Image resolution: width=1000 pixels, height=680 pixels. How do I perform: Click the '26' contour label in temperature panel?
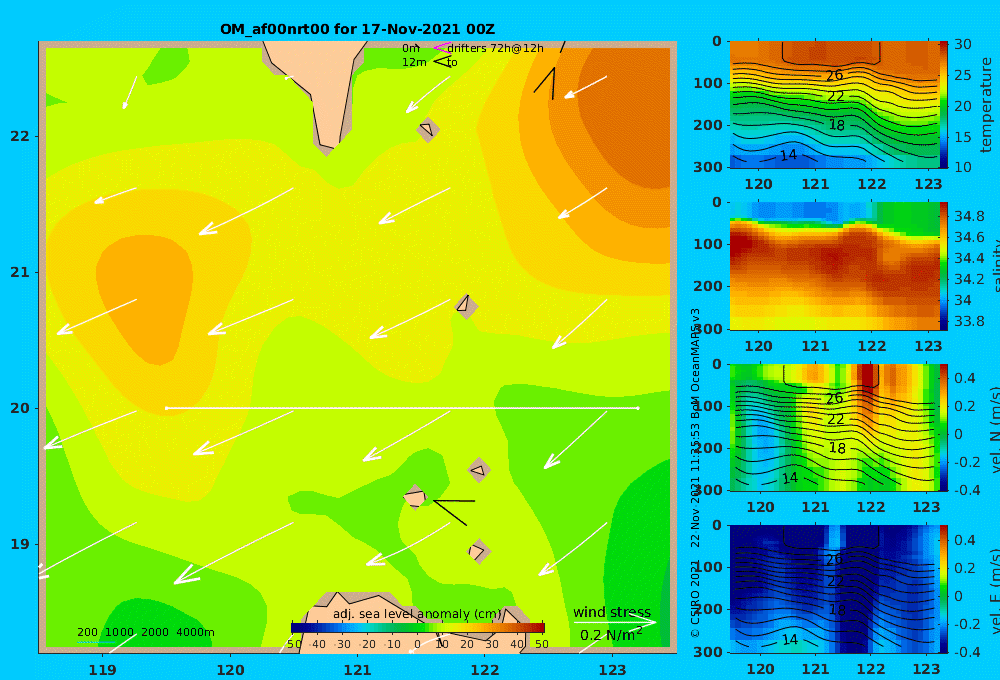(x=834, y=75)
